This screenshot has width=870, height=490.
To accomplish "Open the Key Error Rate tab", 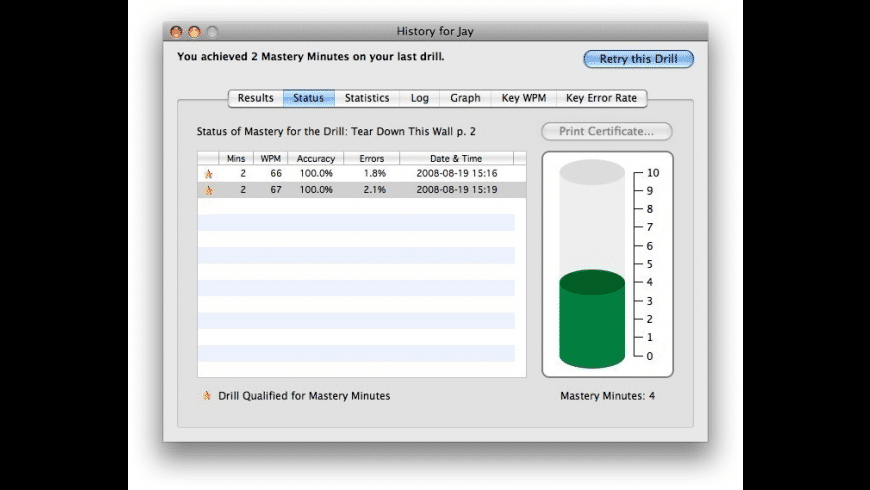I will tap(601, 98).
